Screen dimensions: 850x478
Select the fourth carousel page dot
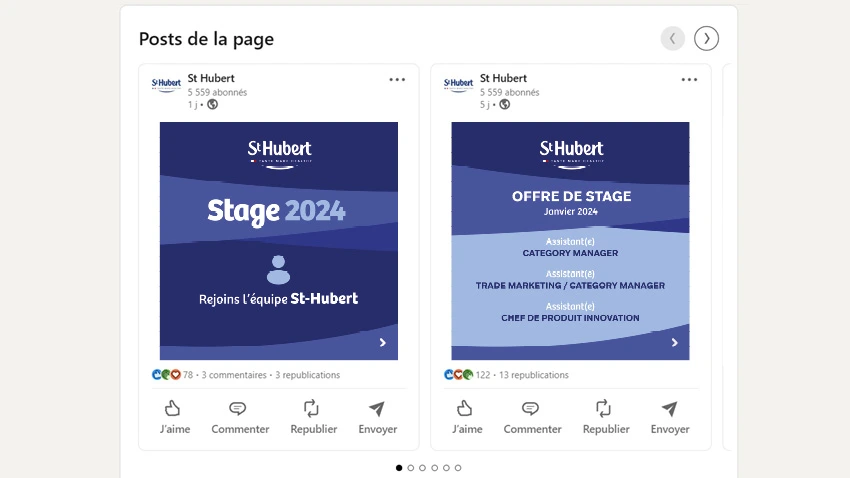coord(434,468)
